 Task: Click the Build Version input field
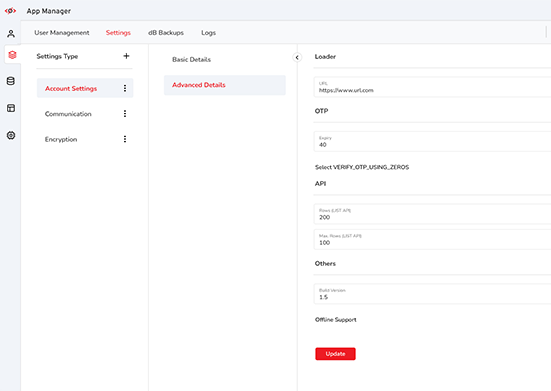(432, 294)
